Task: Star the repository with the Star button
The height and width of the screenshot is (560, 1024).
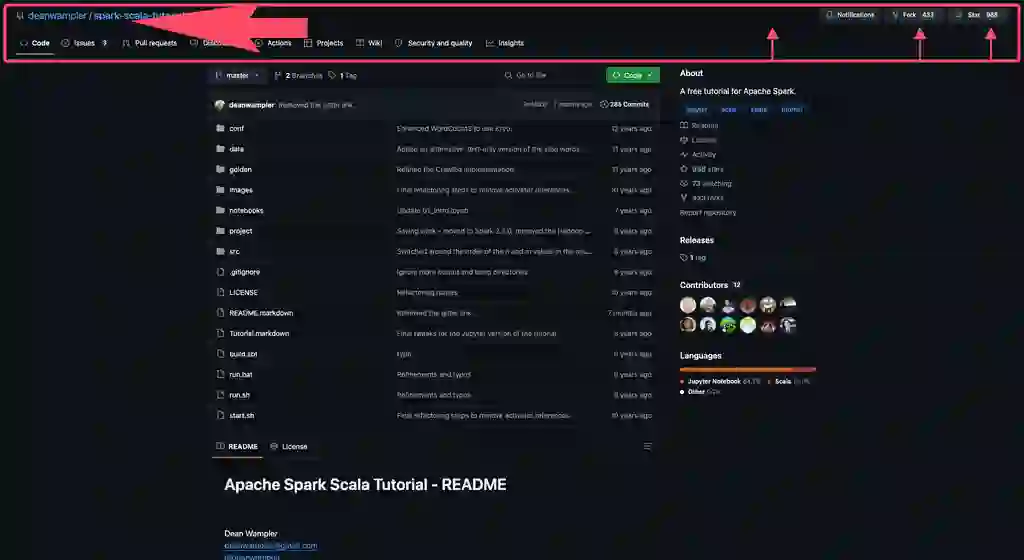Action: click(x=978, y=15)
